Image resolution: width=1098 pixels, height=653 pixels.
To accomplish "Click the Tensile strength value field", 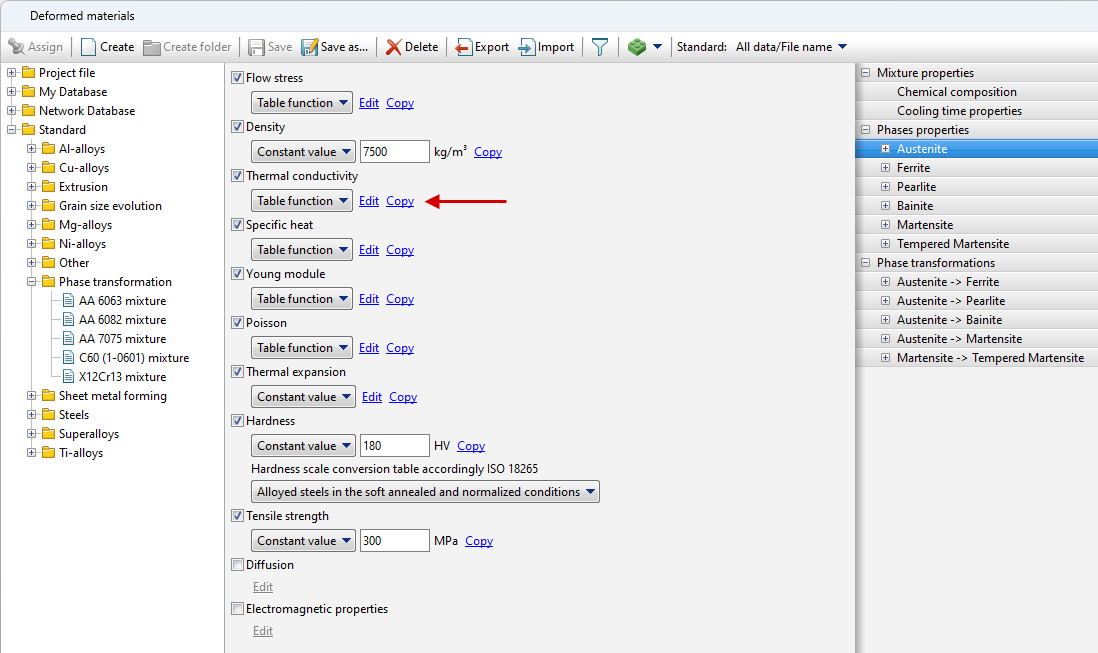I will click(394, 541).
